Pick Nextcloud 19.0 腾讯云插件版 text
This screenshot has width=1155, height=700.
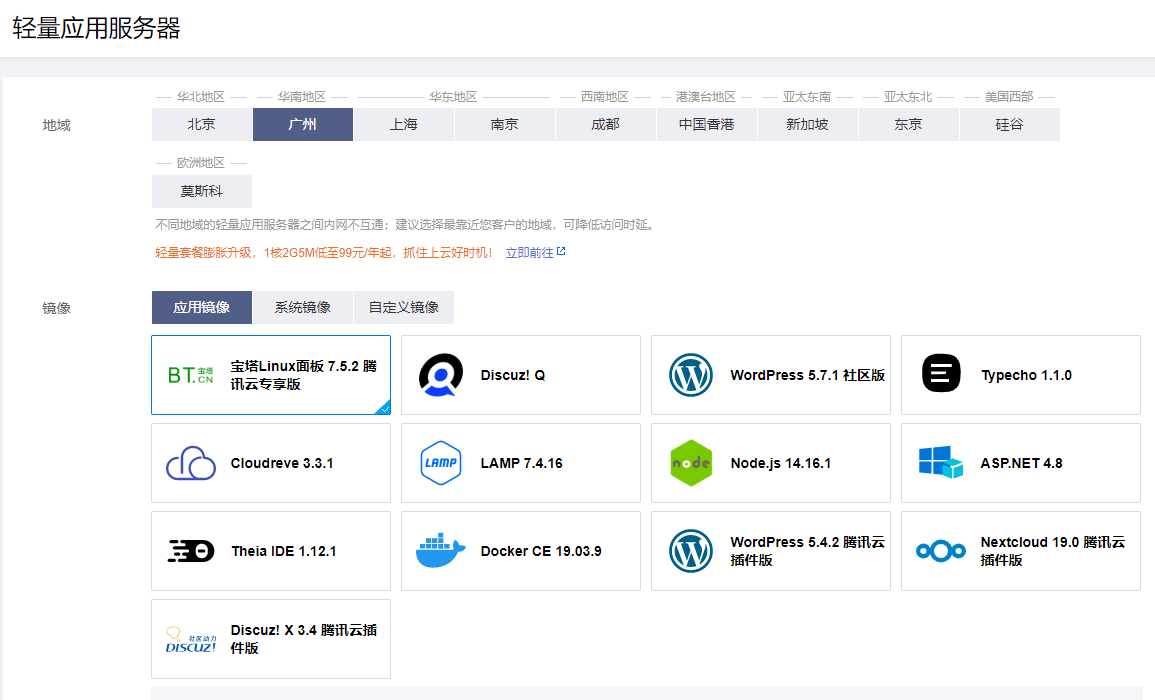[x=1053, y=550]
